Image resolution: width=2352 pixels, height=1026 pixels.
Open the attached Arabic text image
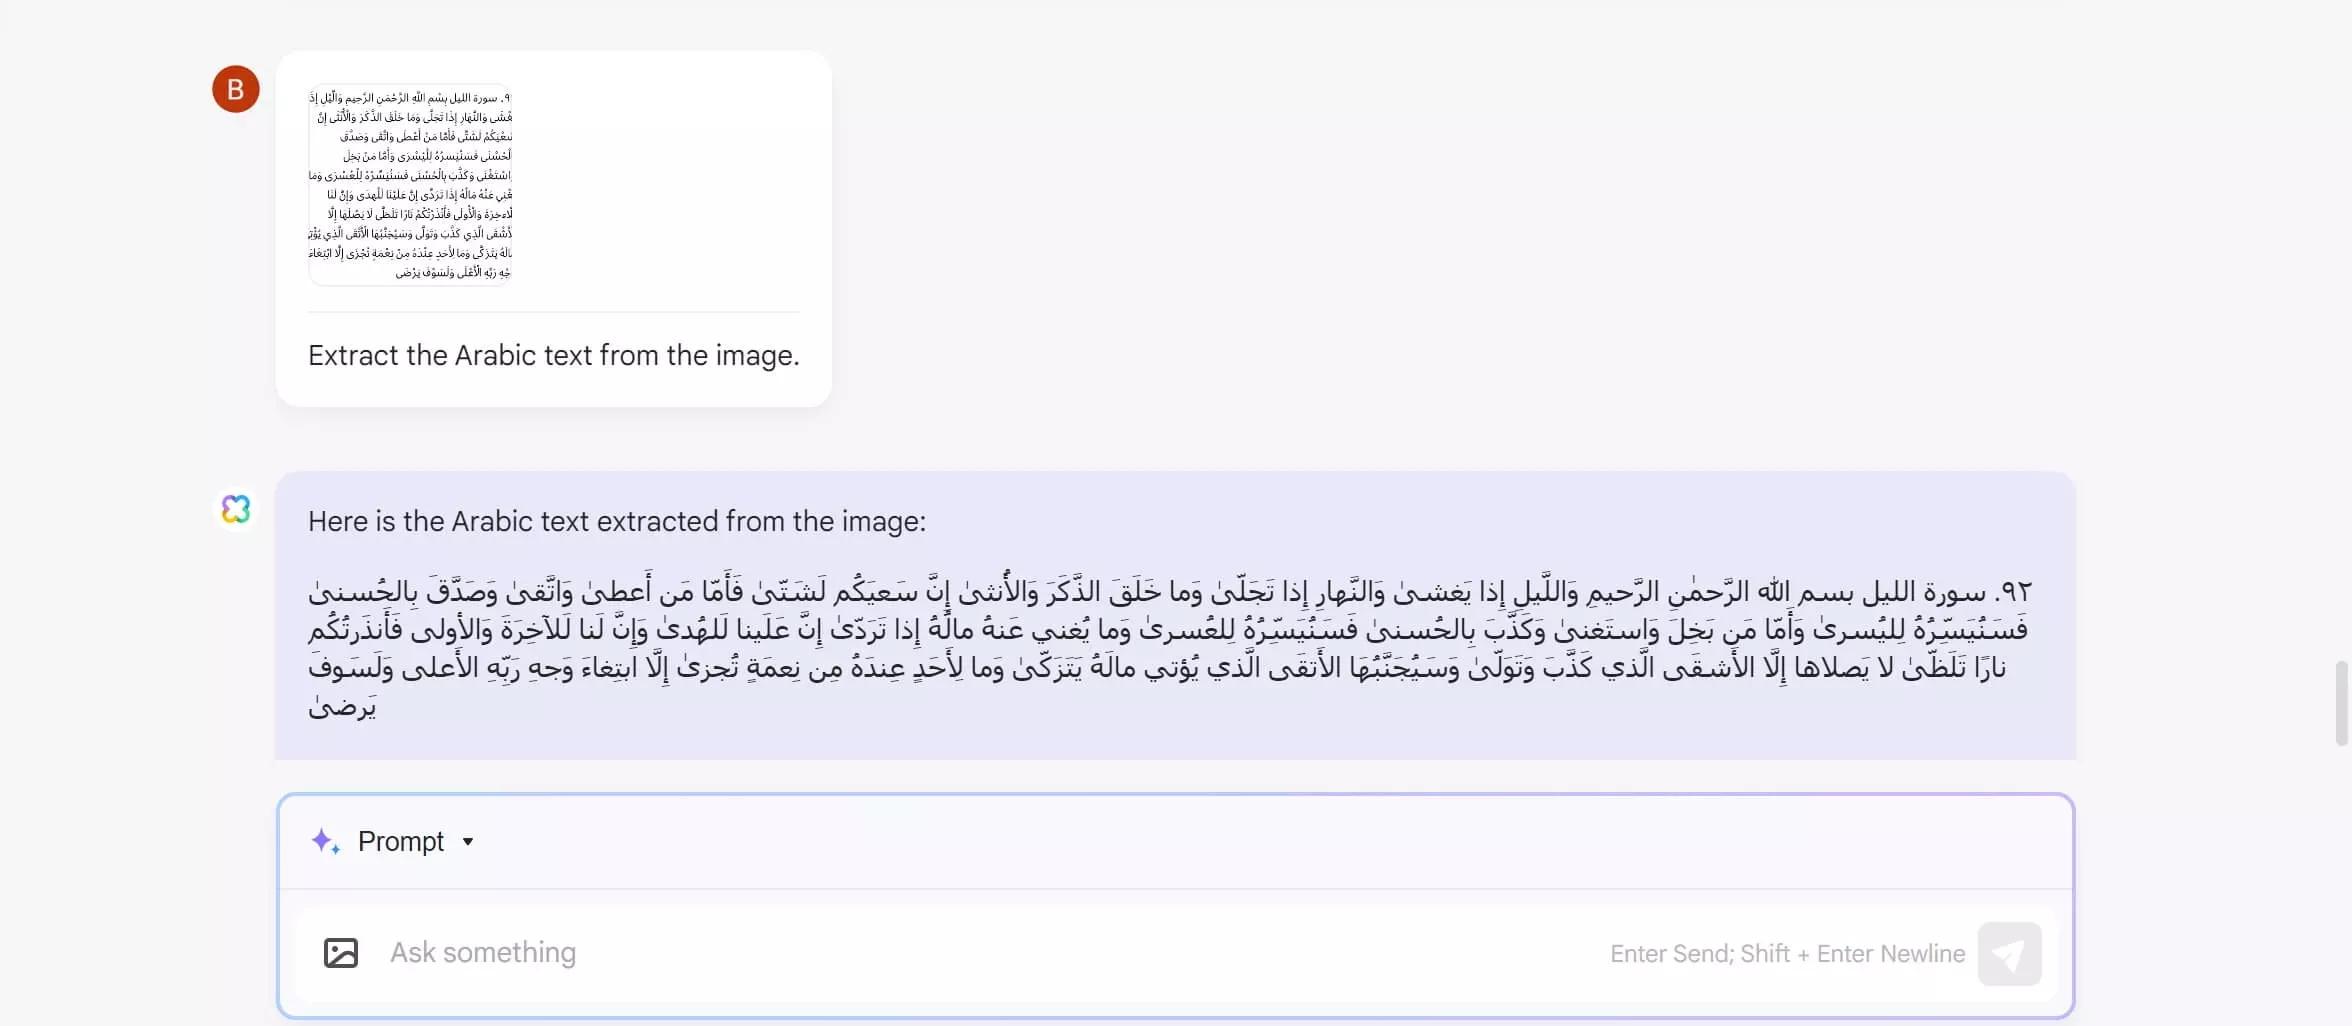tap(411, 185)
